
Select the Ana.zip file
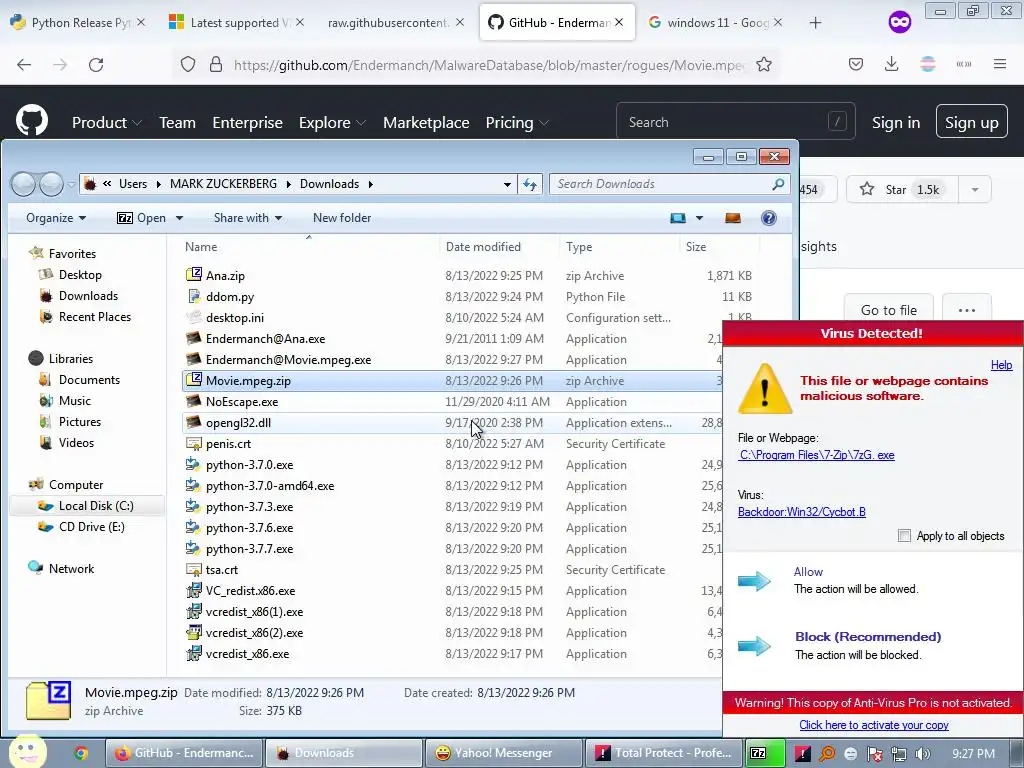225,276
